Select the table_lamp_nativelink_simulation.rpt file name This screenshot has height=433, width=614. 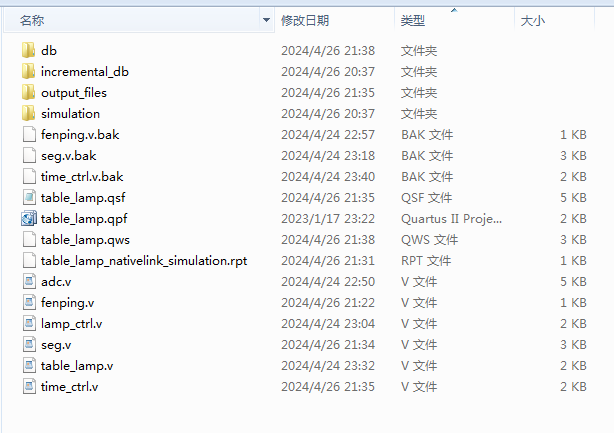pos(144,261)
